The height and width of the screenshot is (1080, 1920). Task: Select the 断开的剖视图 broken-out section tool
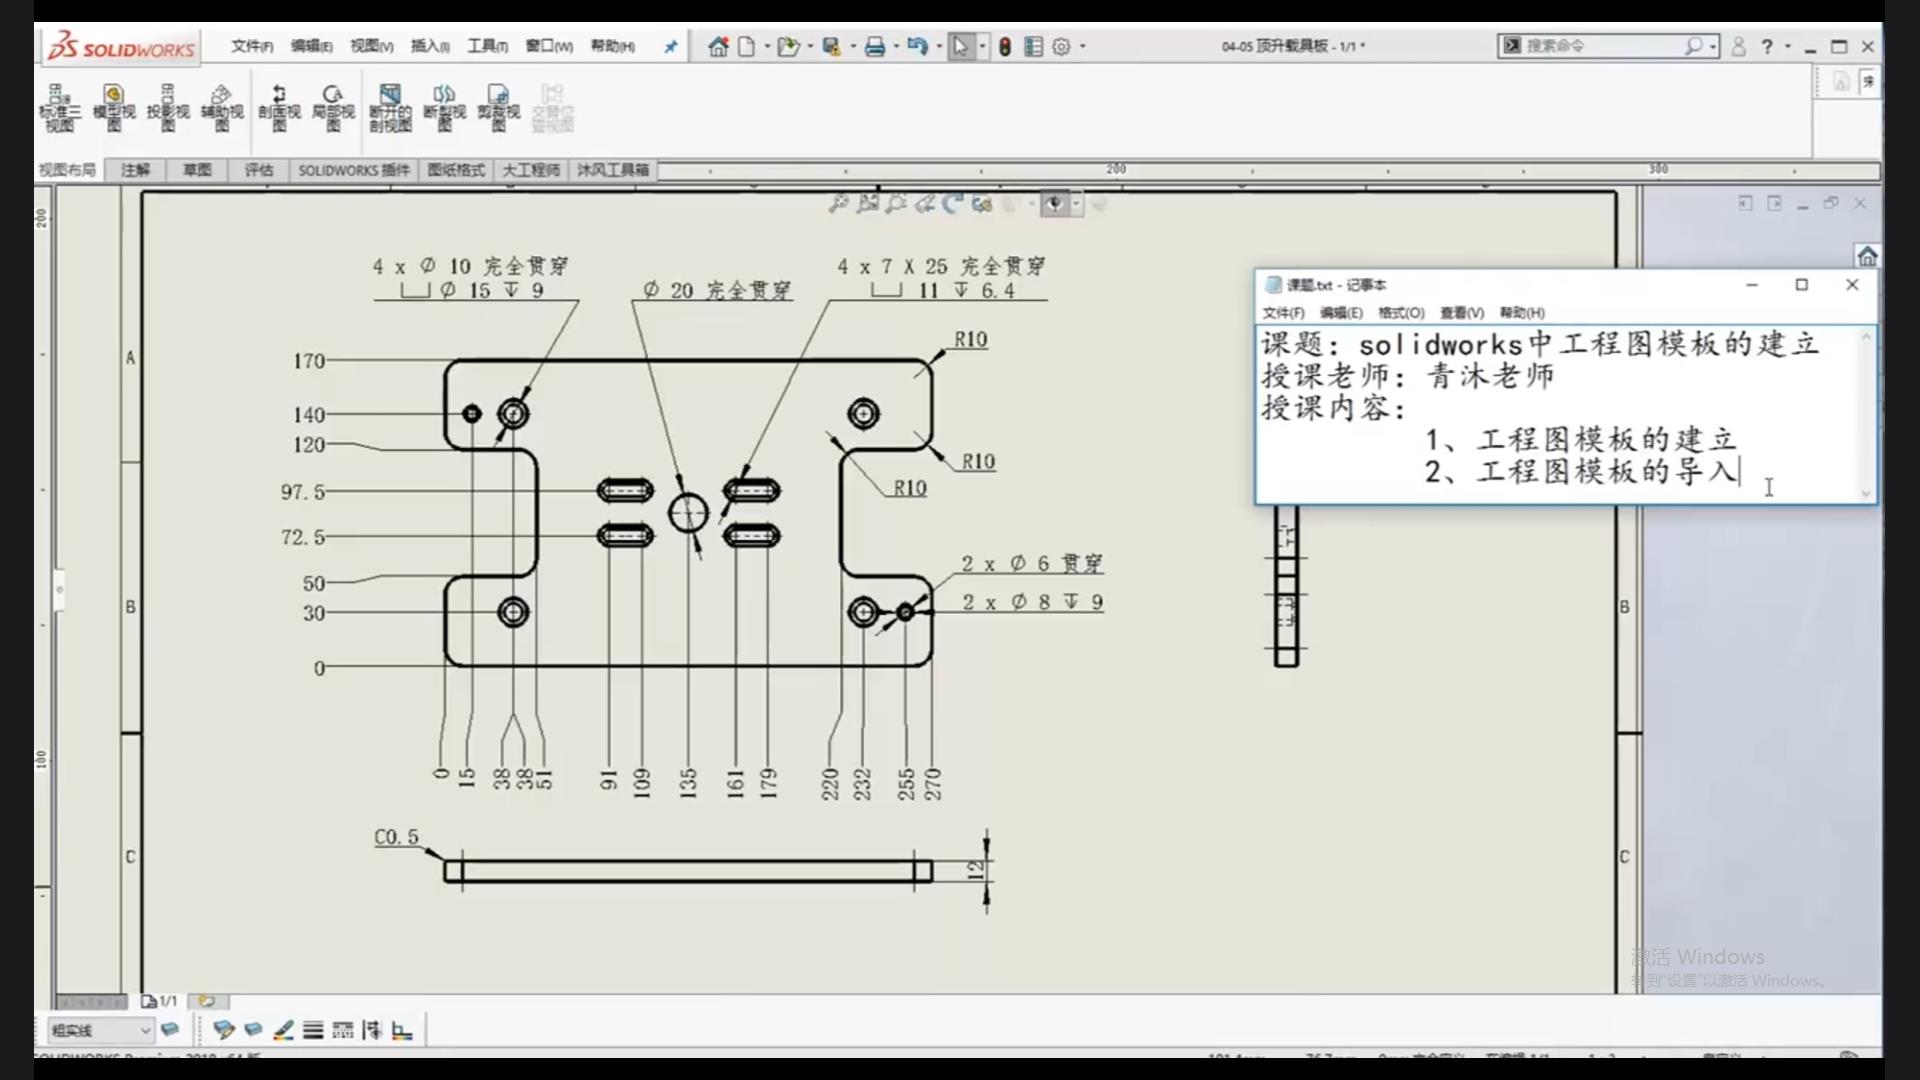click(390, 108)
